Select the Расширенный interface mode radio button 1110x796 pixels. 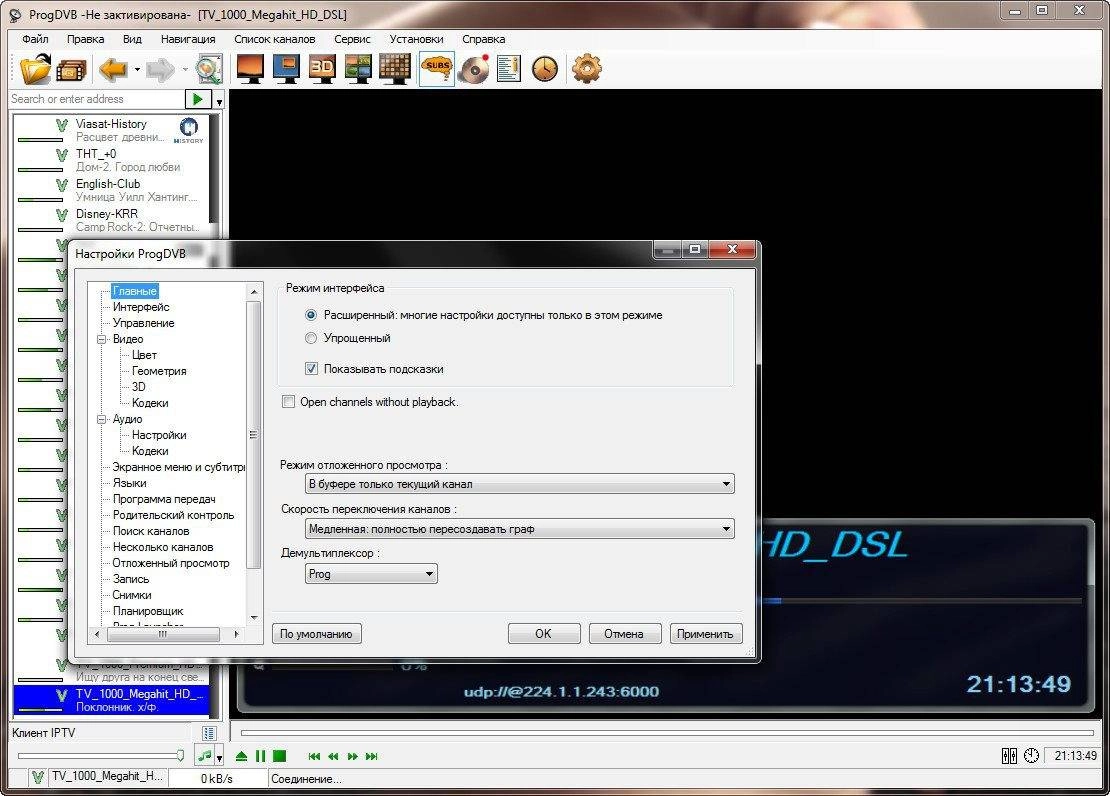coord(311,315)
